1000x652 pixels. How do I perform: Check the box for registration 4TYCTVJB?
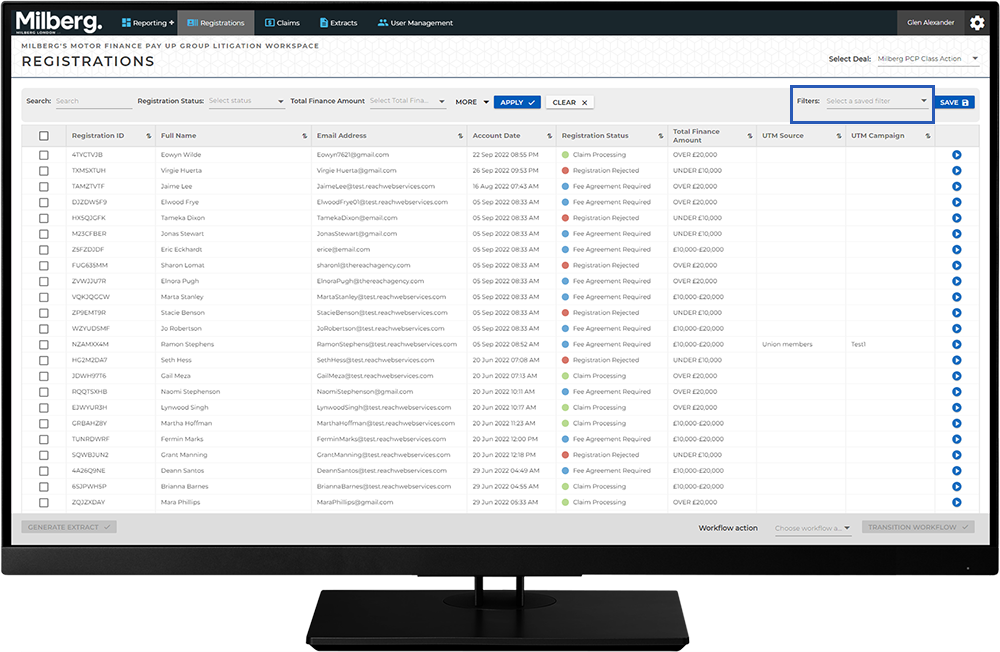[43, 155]
